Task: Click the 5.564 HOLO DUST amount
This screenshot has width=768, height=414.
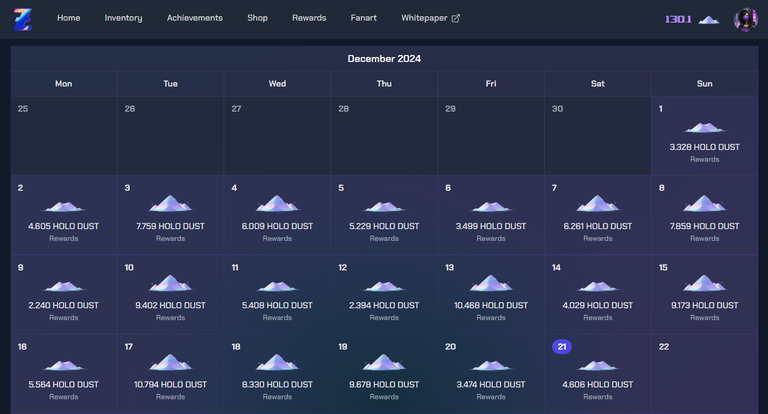Action: 64,385
